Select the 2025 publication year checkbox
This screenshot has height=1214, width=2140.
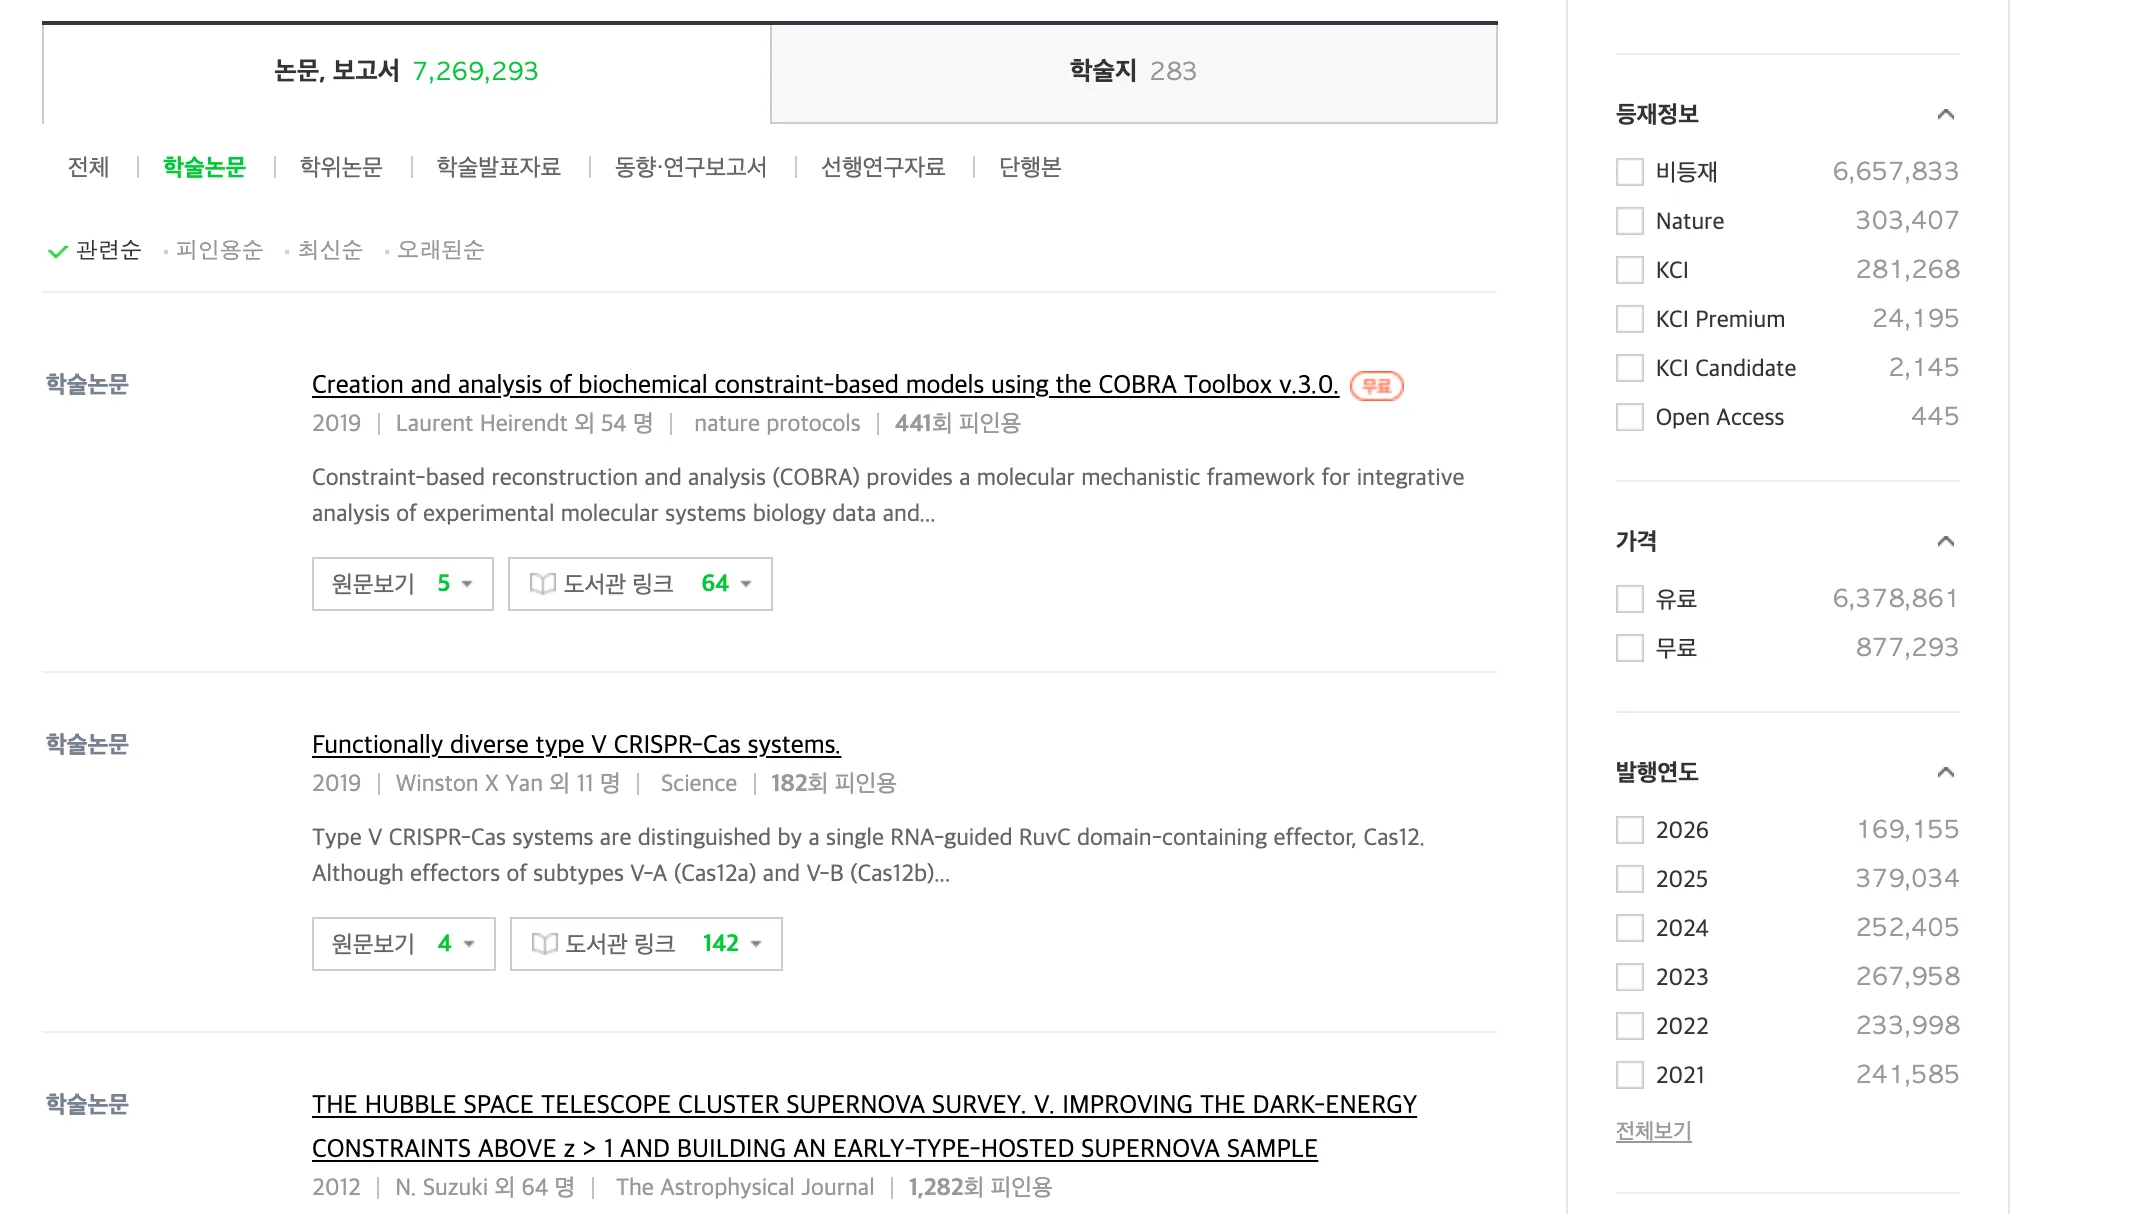(x=1630, y=879)
